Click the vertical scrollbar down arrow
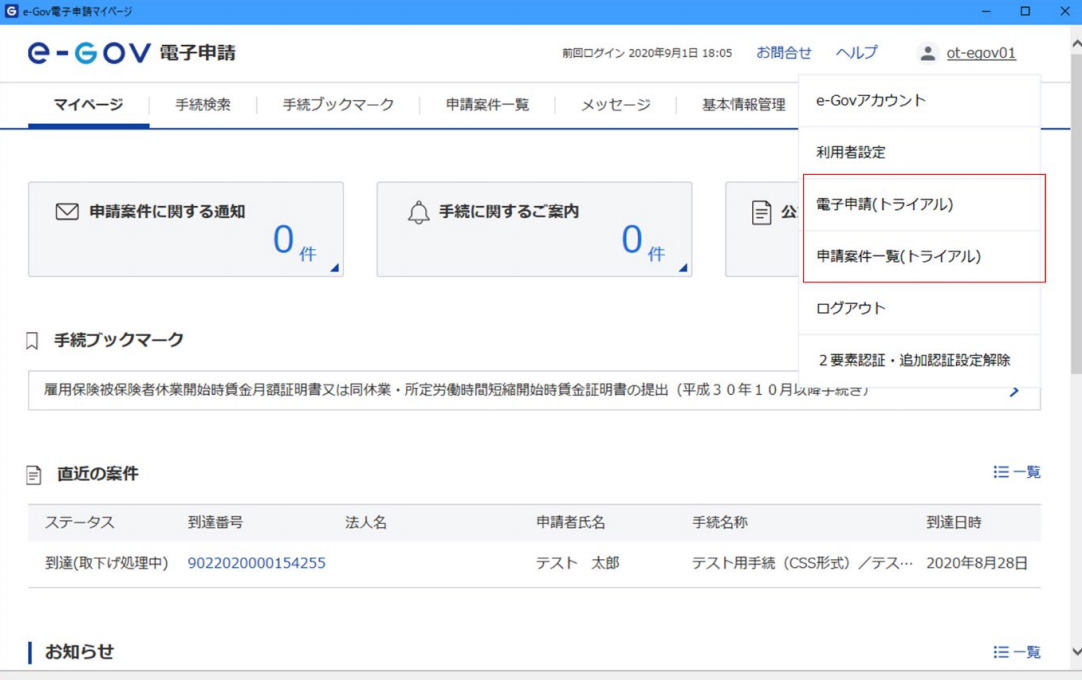Image resolution: width=1082 pixels, height=680 pixels. pyautogui.click(x=1076, y=651)
